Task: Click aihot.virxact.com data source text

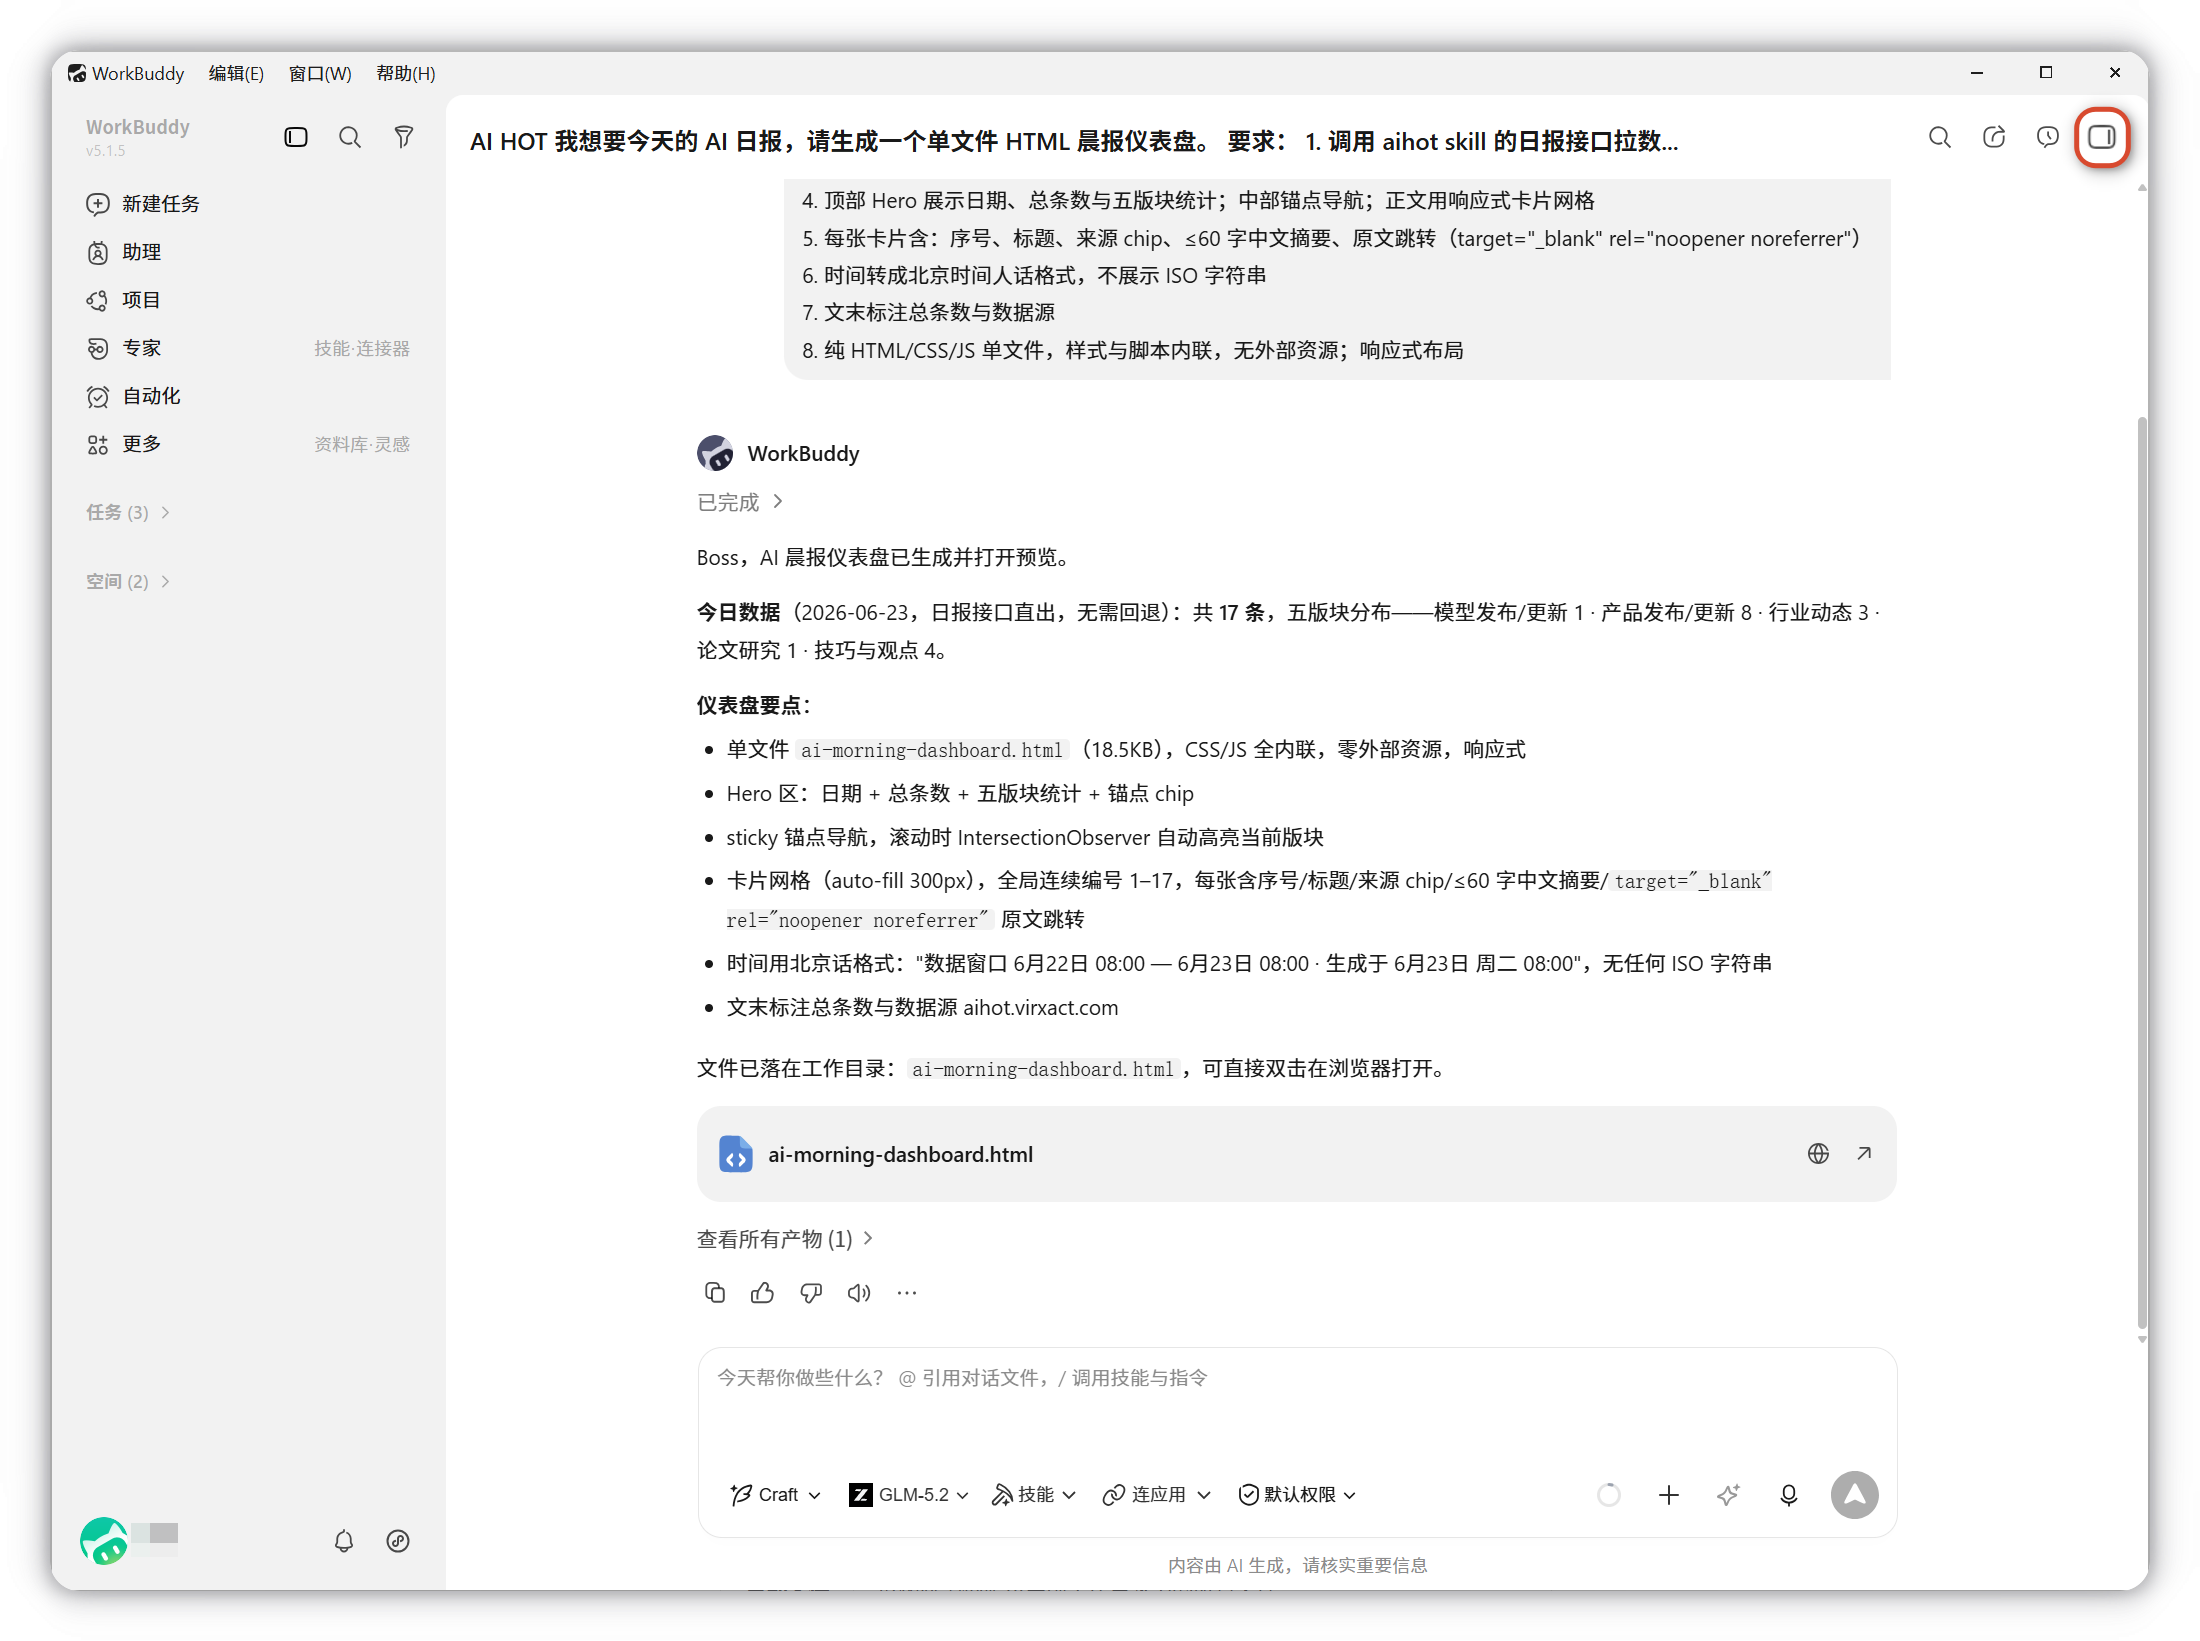Action: coord(1041,1007)
